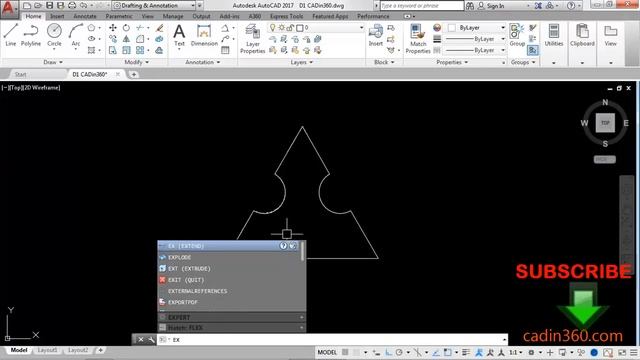Expand the Annotation panel

(203, 62)
